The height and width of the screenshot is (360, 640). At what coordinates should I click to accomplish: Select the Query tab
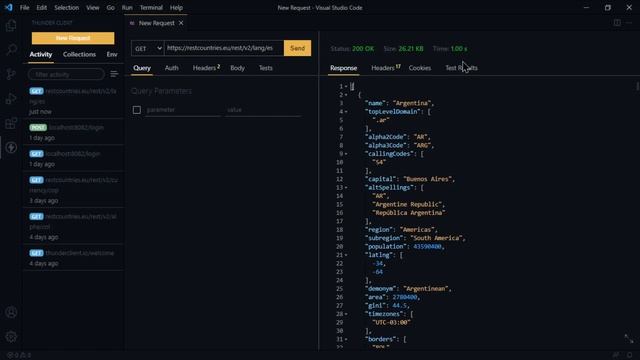[x=142, y=68]
